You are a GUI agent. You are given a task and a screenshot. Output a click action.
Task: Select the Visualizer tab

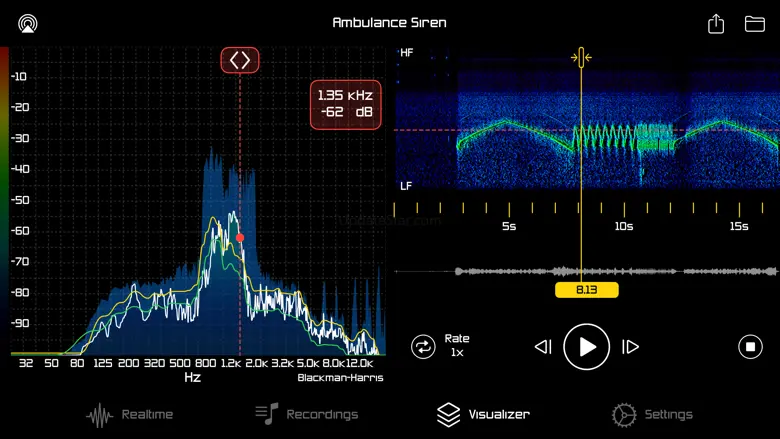click(484, 415)
